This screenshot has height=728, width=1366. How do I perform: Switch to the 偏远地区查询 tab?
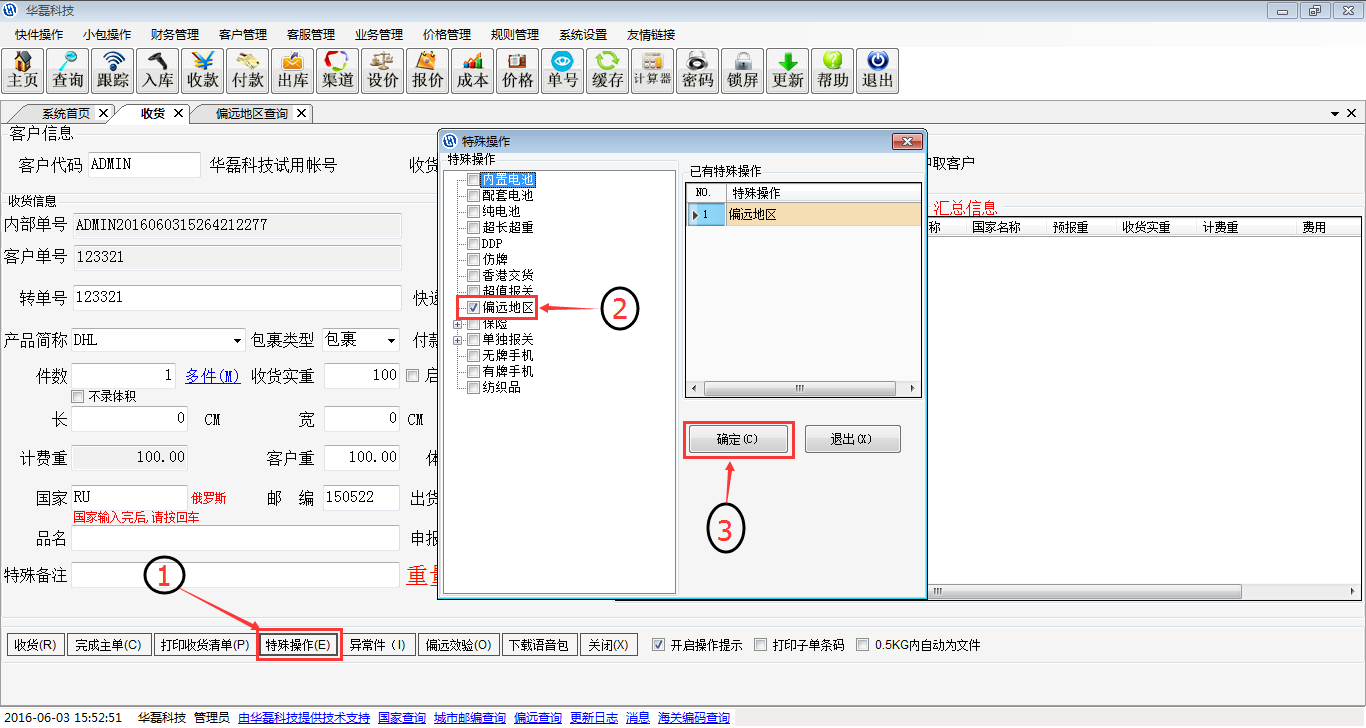[252, 114]
